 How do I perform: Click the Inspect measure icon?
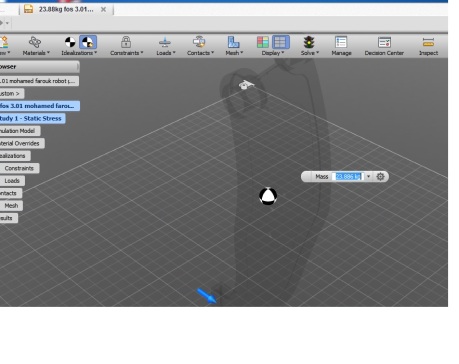click(428, 42)
